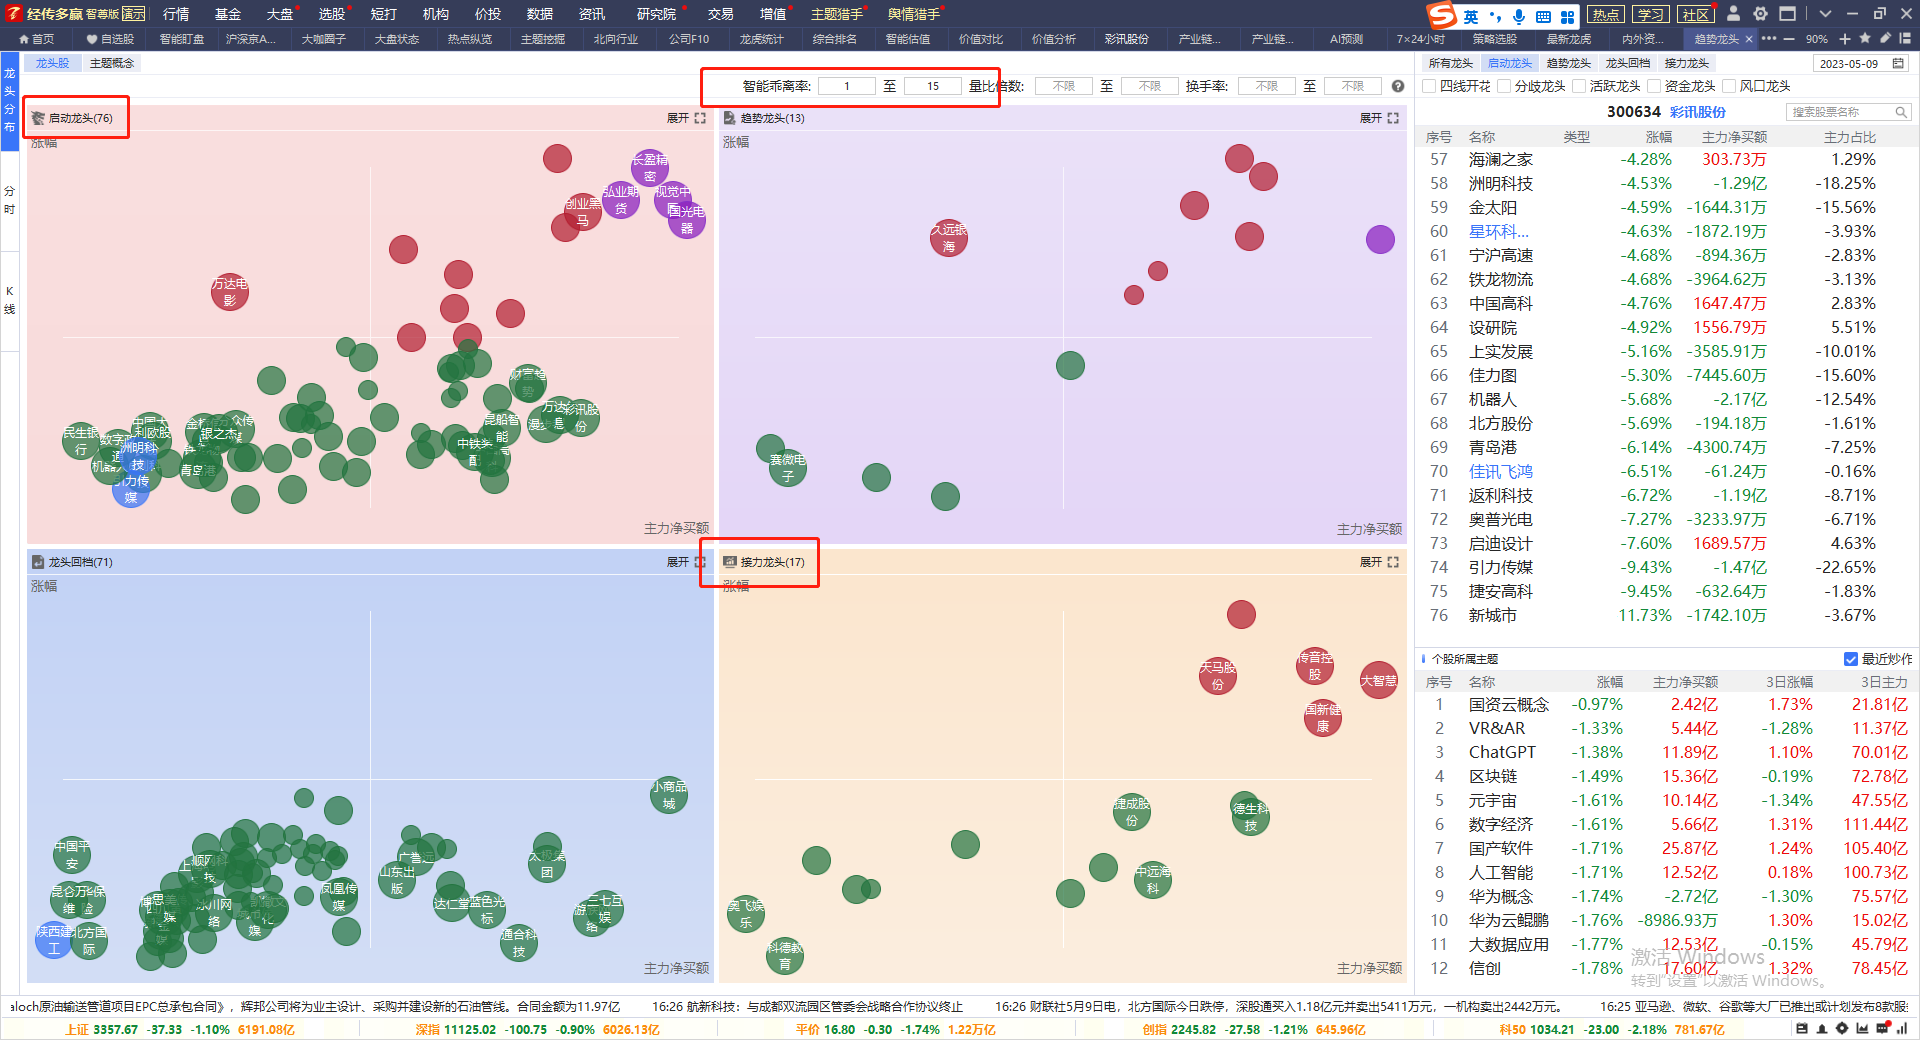Viewport: 1920px width, 1040px height.
Task: Click the 换手率 lower limit field
Action: coord(1267,86)
